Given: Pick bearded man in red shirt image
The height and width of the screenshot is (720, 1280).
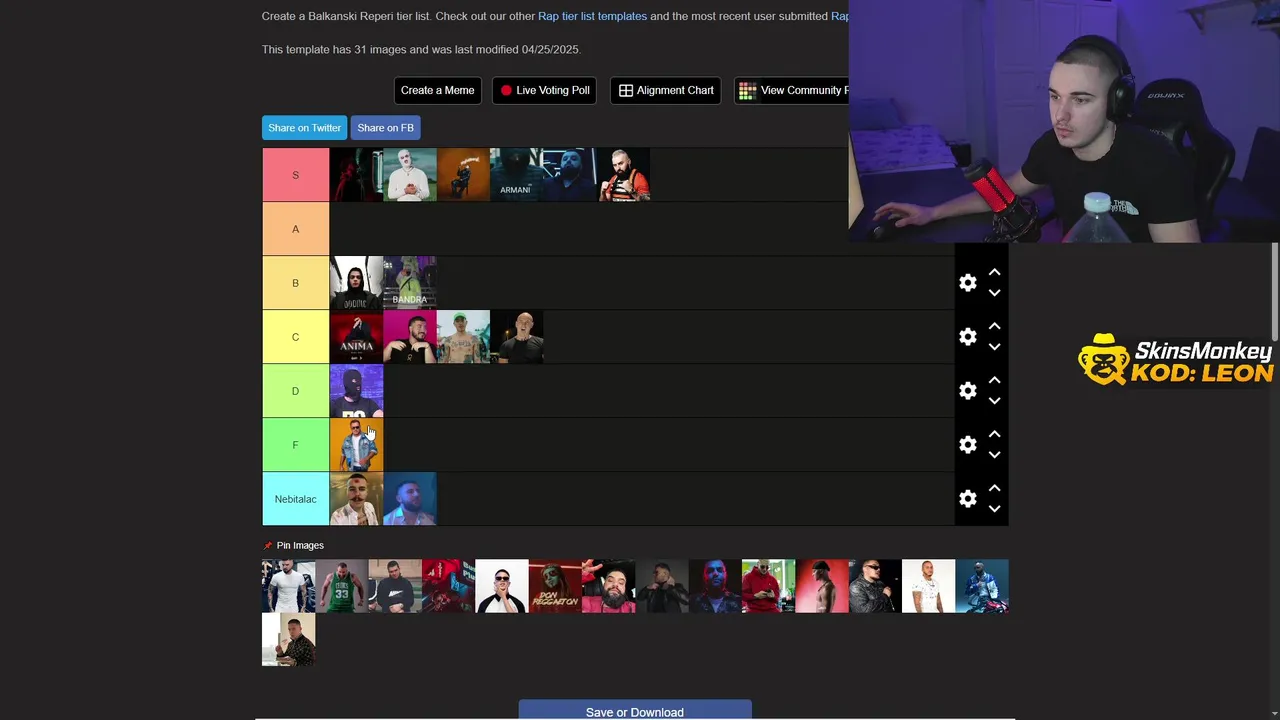Looking at the screenshot, I should pyautogui.click(x=608, y=586).
